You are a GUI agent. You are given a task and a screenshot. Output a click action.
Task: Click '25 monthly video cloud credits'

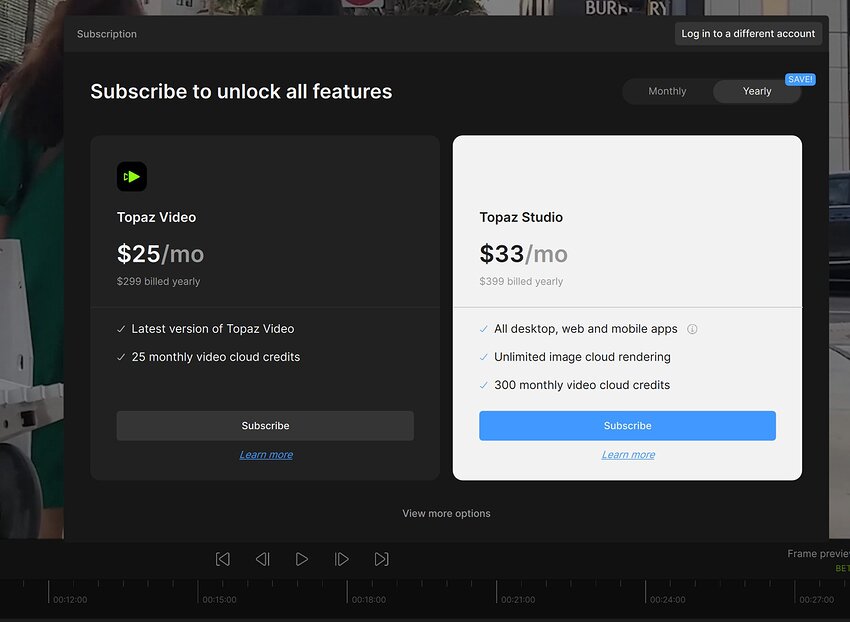click(x=216, y=357)
